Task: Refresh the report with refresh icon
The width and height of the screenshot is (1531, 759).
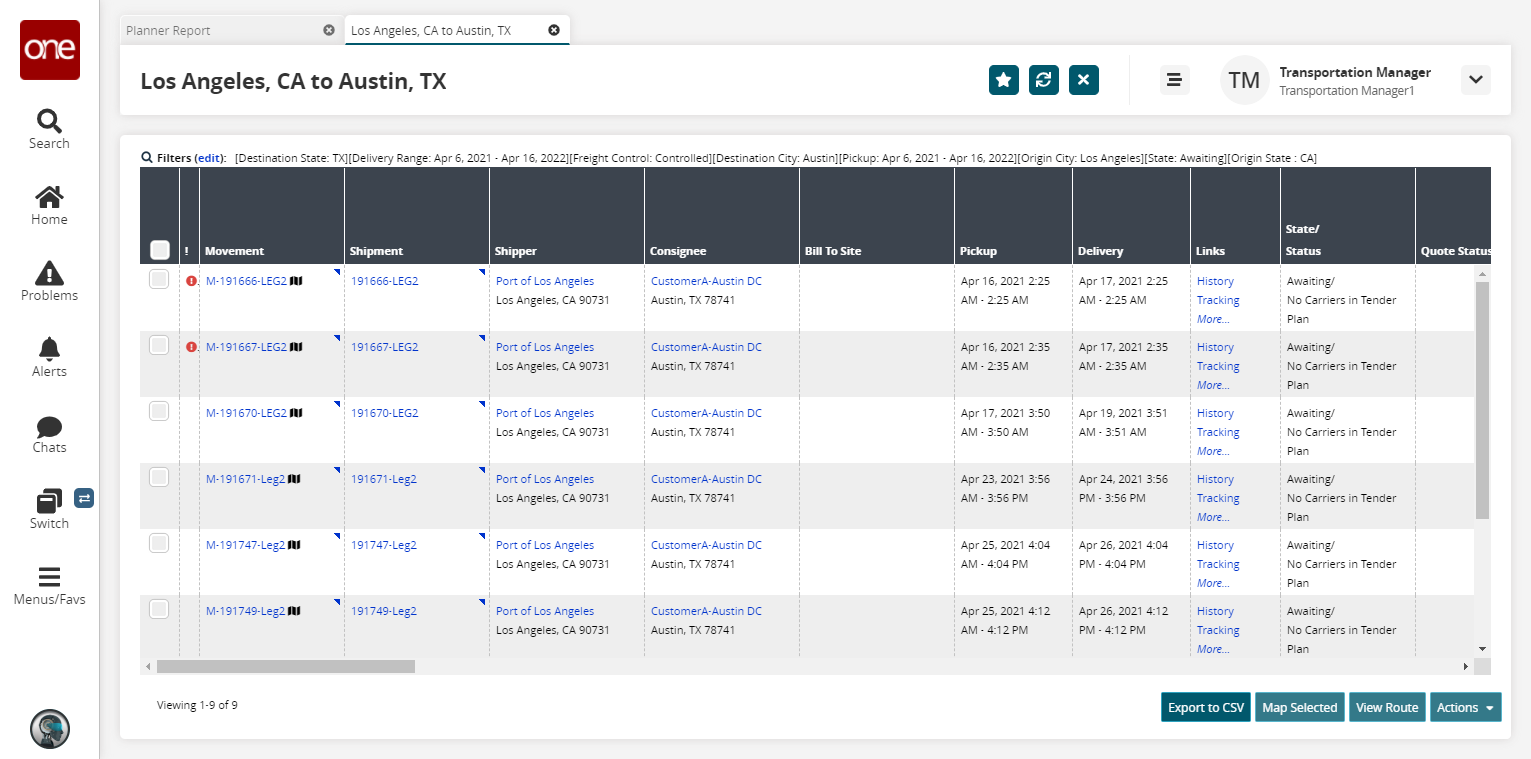Action: pyautogui.click(x=1043, y=80)
